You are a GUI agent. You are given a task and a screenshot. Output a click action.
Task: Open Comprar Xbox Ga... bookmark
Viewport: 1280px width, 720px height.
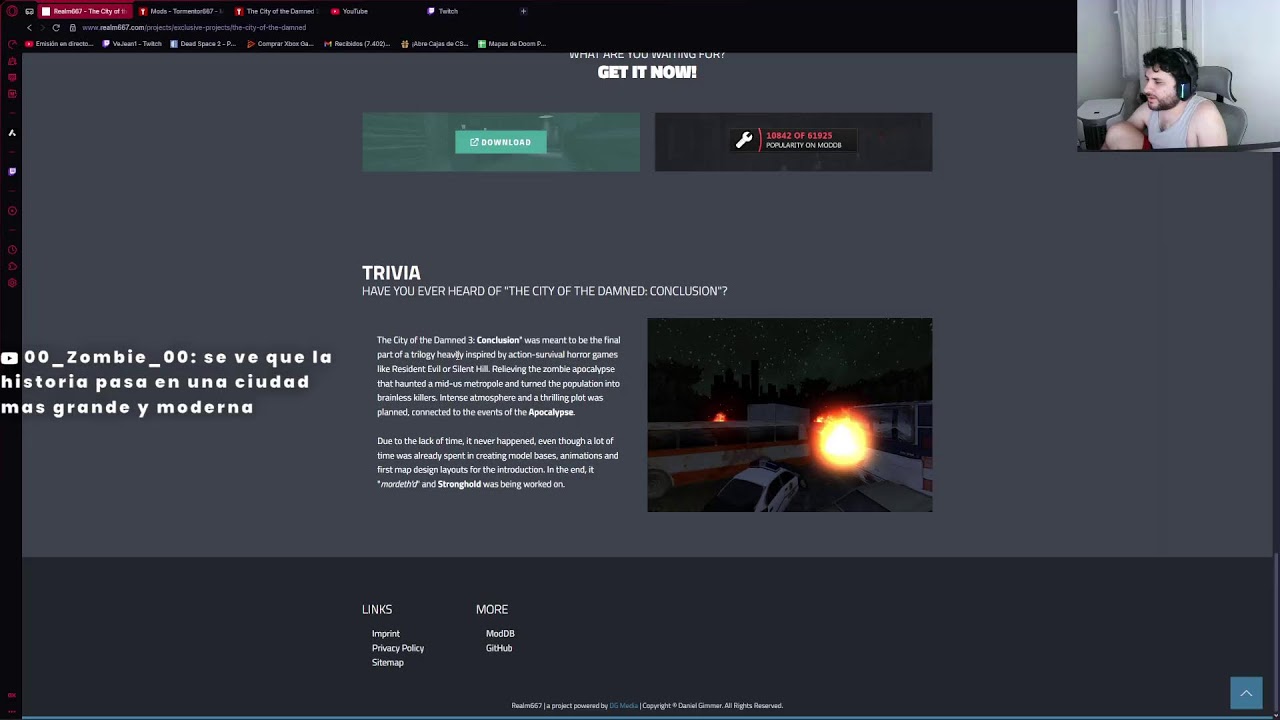point(280,44)
